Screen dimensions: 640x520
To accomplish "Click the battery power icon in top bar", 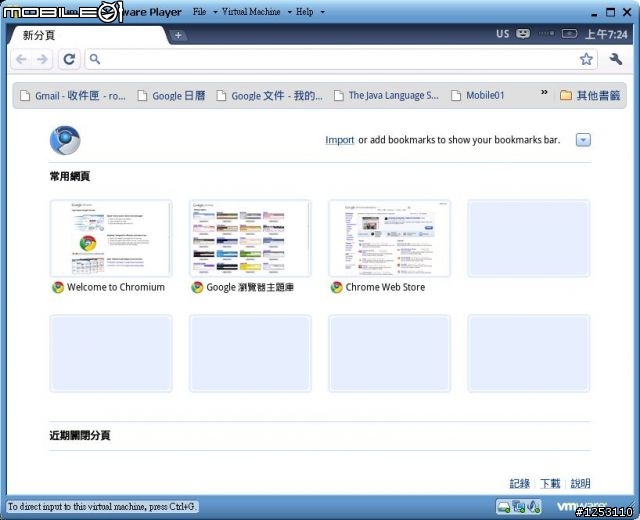I will 569,33.
